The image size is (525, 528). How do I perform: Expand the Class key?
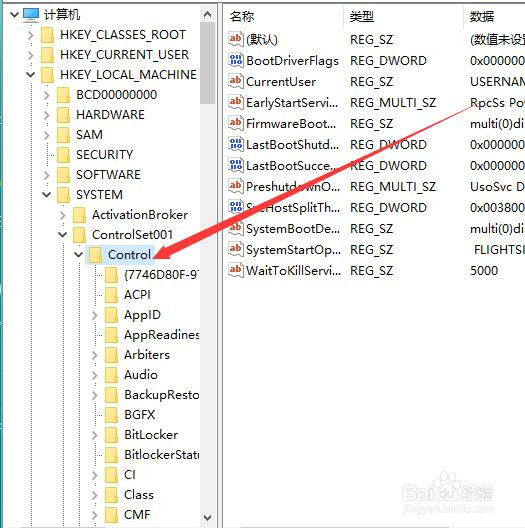click(95, 495)
